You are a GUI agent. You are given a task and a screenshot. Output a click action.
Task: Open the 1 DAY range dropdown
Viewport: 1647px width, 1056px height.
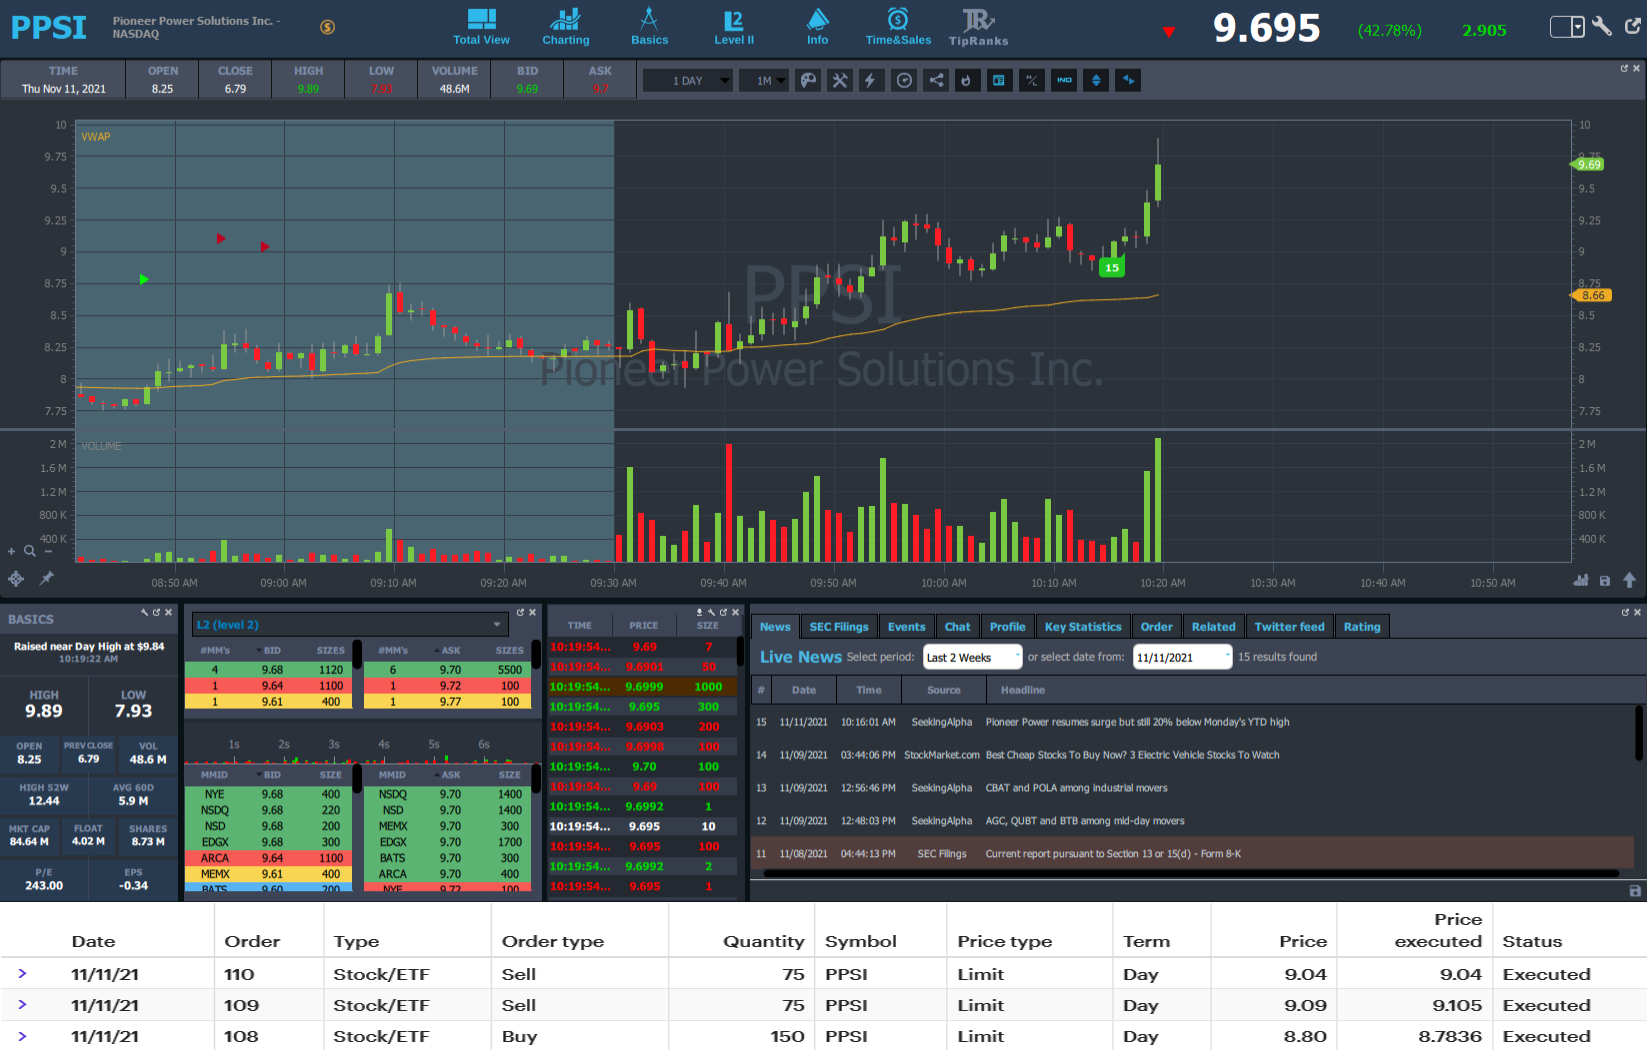pyautogui.click(x=688, y=81)
